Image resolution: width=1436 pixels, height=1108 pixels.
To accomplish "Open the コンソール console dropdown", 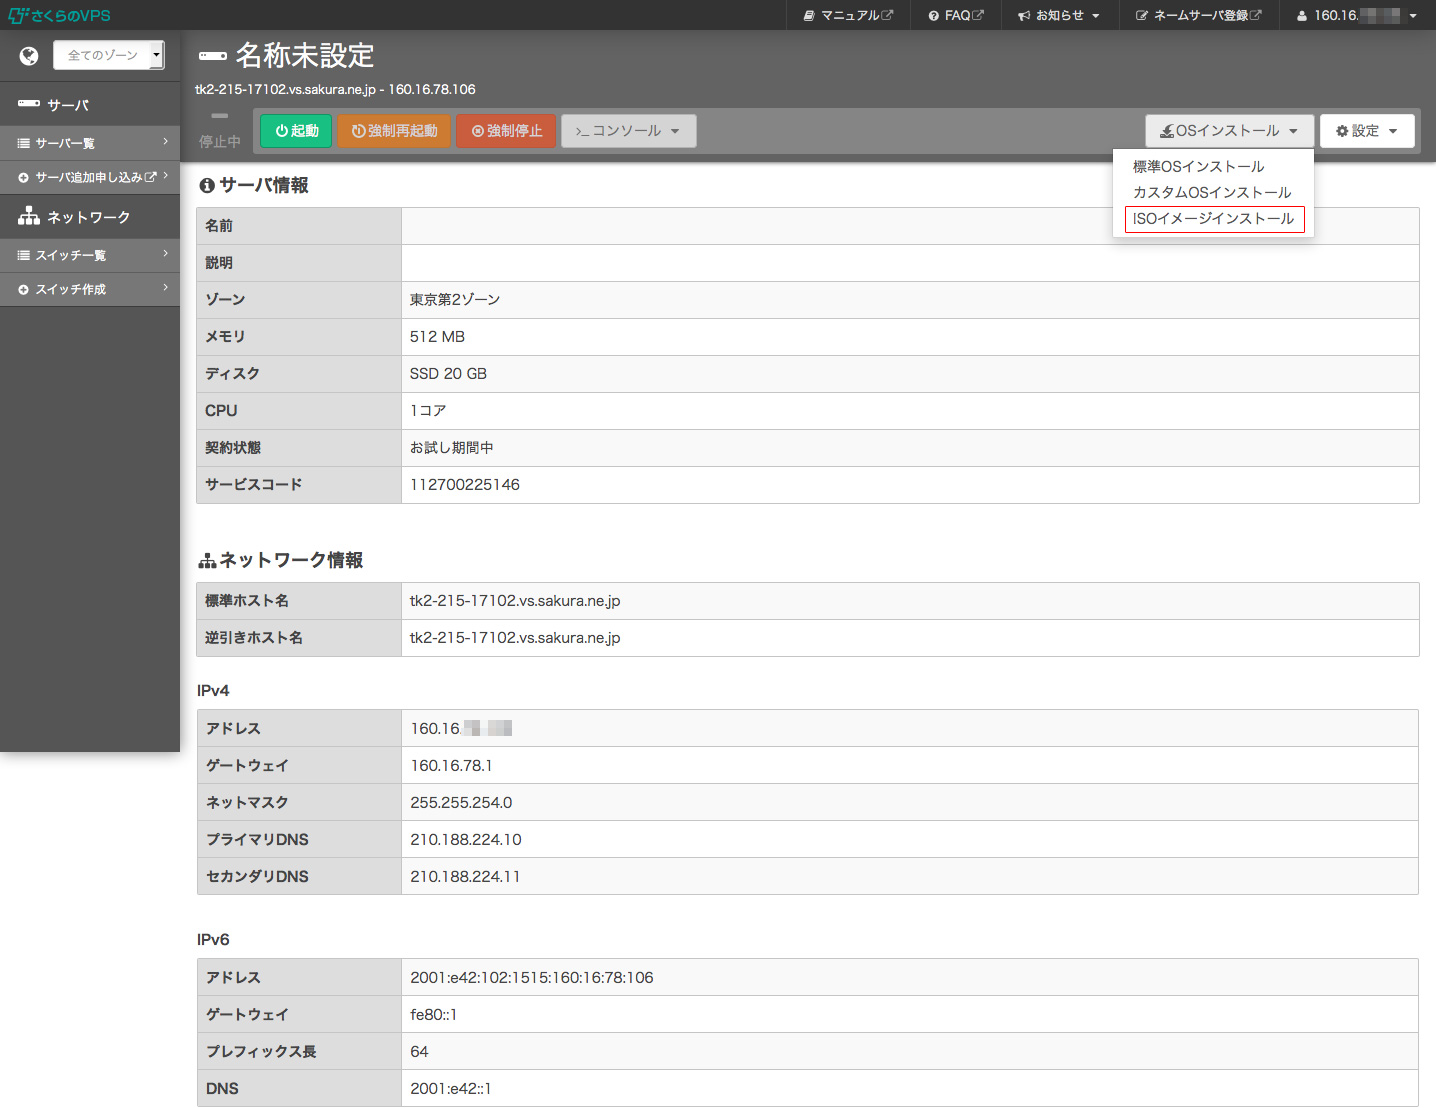I will (629, 131).
